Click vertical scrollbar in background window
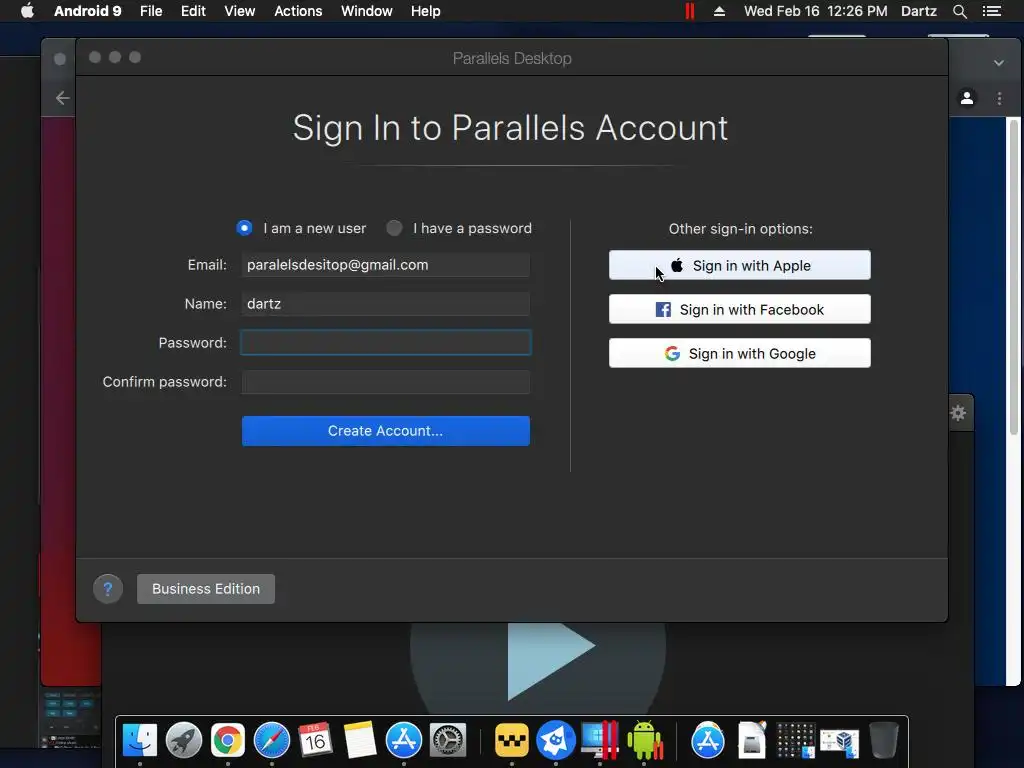This screenshot has width=1024, height=768. (x=1014, y=278)
